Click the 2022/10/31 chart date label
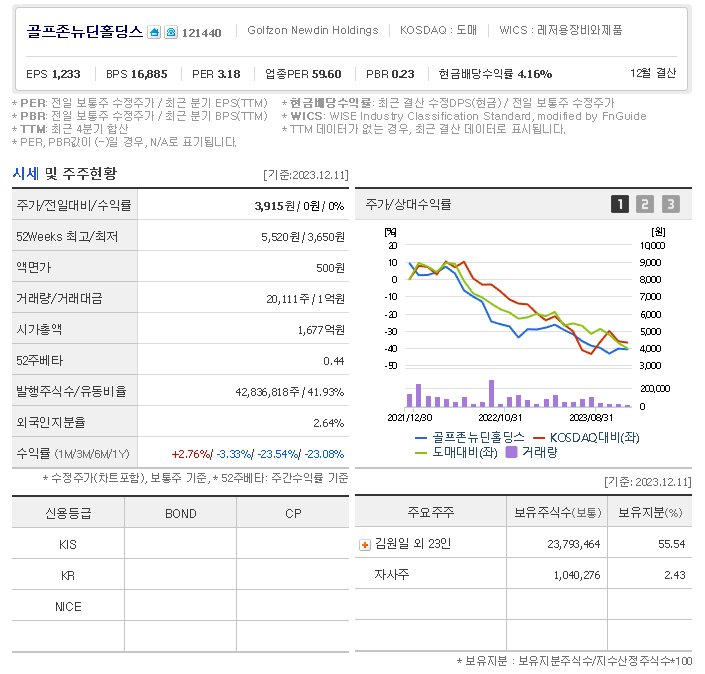 click(500, 418)
